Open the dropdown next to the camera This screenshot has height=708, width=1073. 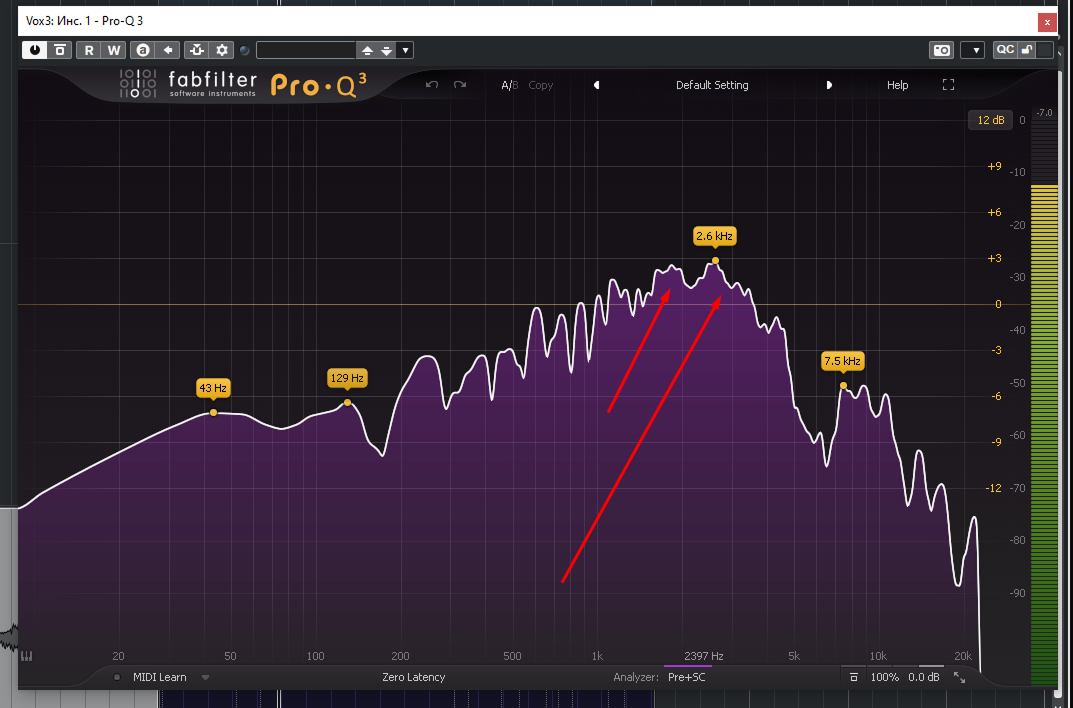point(973,50)
